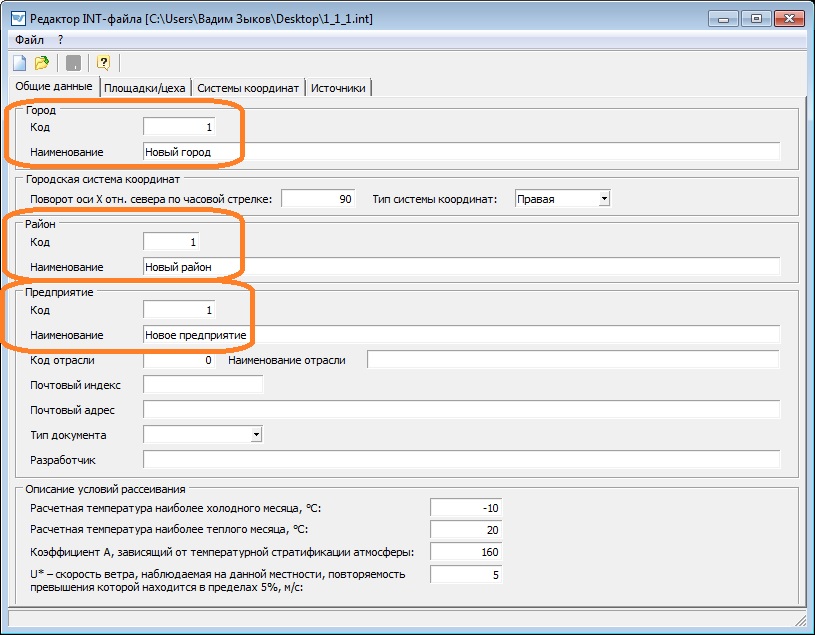Click the grayed Save toolbar icon
Viewport: 815px width, 635px height.
tap(73, 63)
